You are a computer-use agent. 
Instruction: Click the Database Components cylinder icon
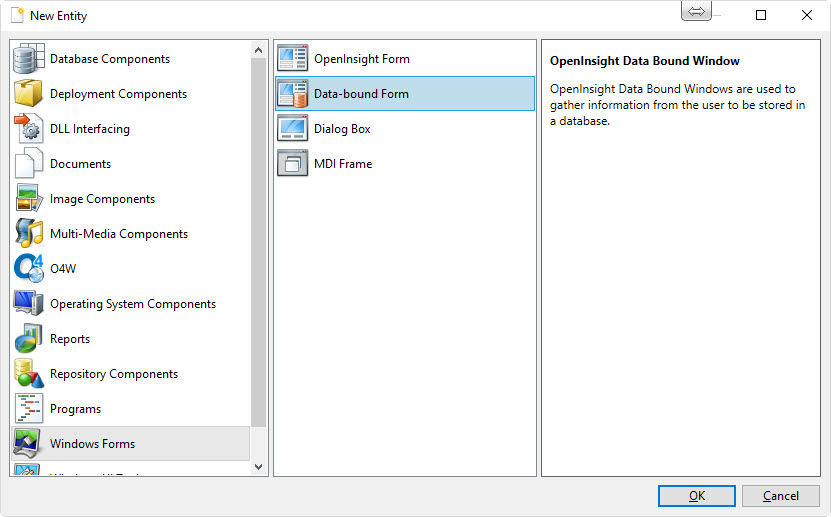(29, 59)
